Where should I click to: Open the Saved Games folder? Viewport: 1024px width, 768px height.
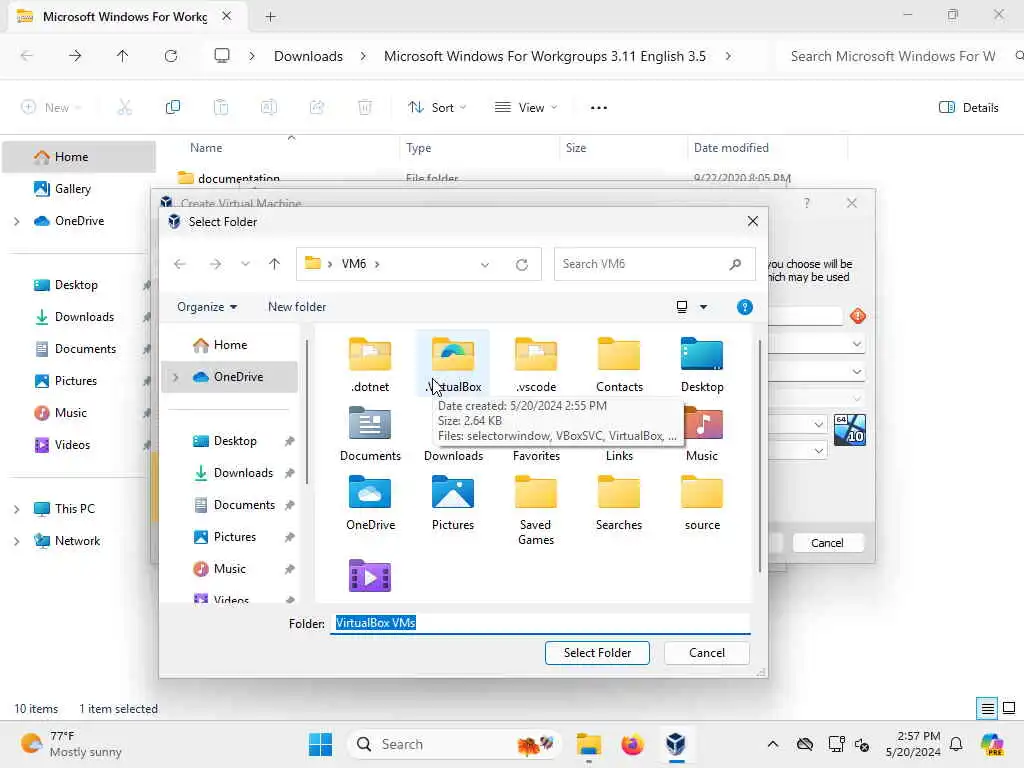[x=536, y=510]
